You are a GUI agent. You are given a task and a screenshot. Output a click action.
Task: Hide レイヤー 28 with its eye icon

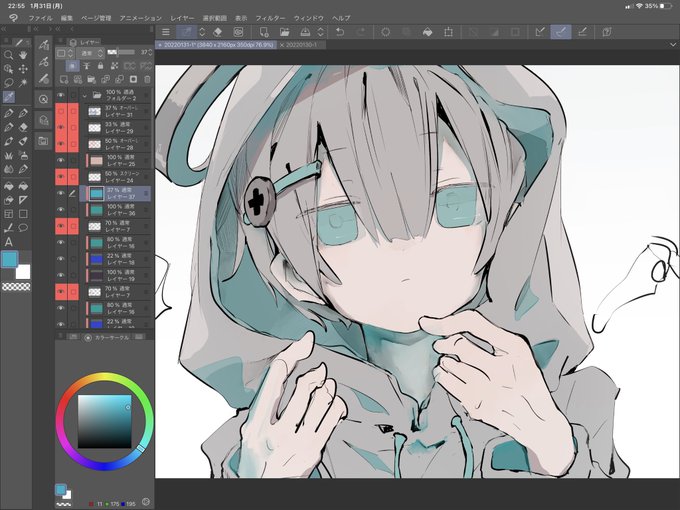(61, 144)
